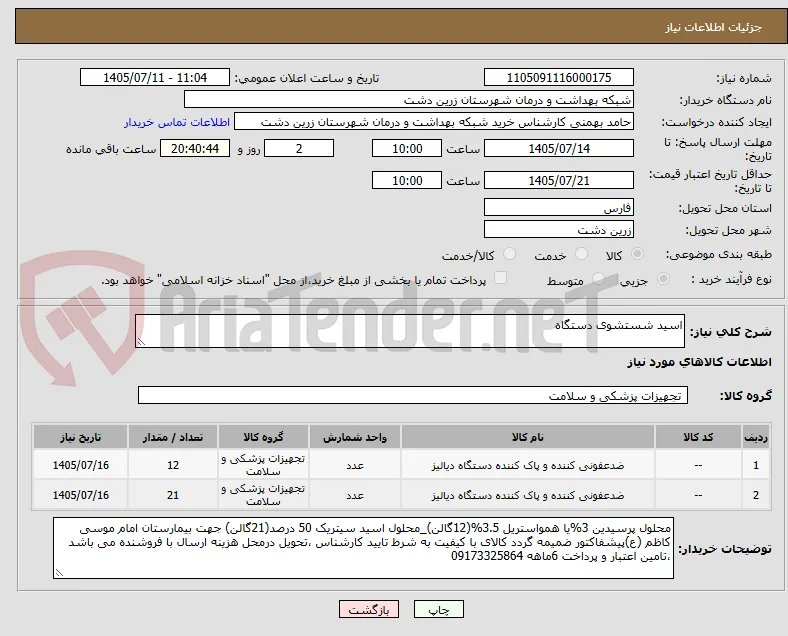The image size is (788, 636).
Task: Click the delivery province field فارس
Action: tap(559, 207)
